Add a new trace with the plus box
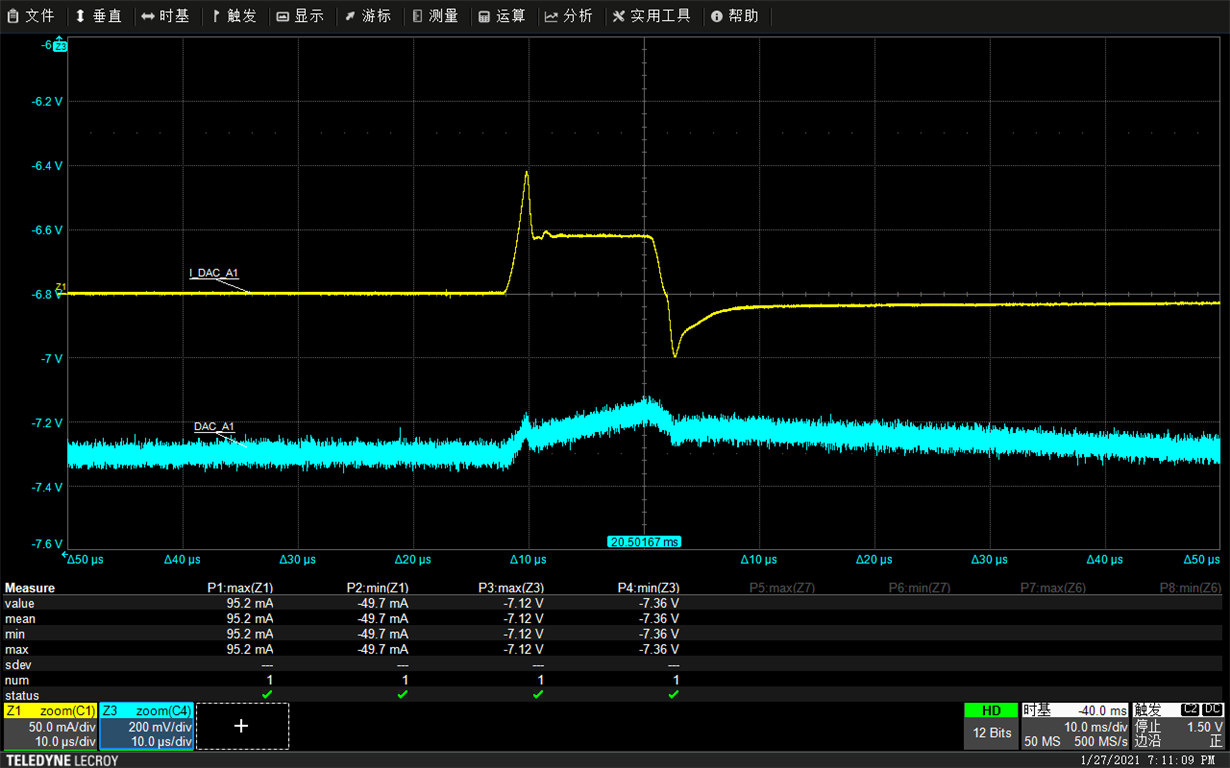This screenshot has height=768, width=1230. [241, 726]
